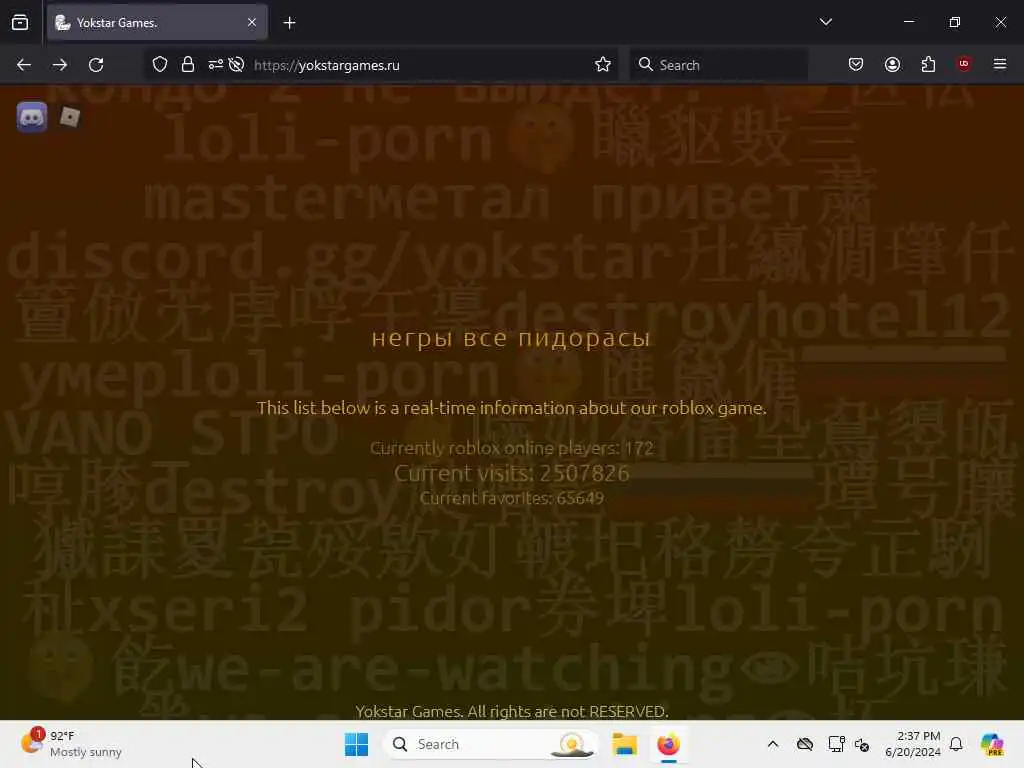Close the Yokstar Games tab
The width and height of the screenshot is (1024, 768).
(252, 23)
